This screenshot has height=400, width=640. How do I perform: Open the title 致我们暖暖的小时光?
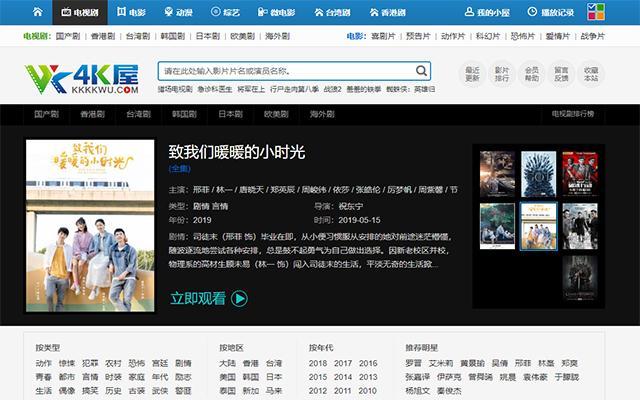[x=237, y=152]
